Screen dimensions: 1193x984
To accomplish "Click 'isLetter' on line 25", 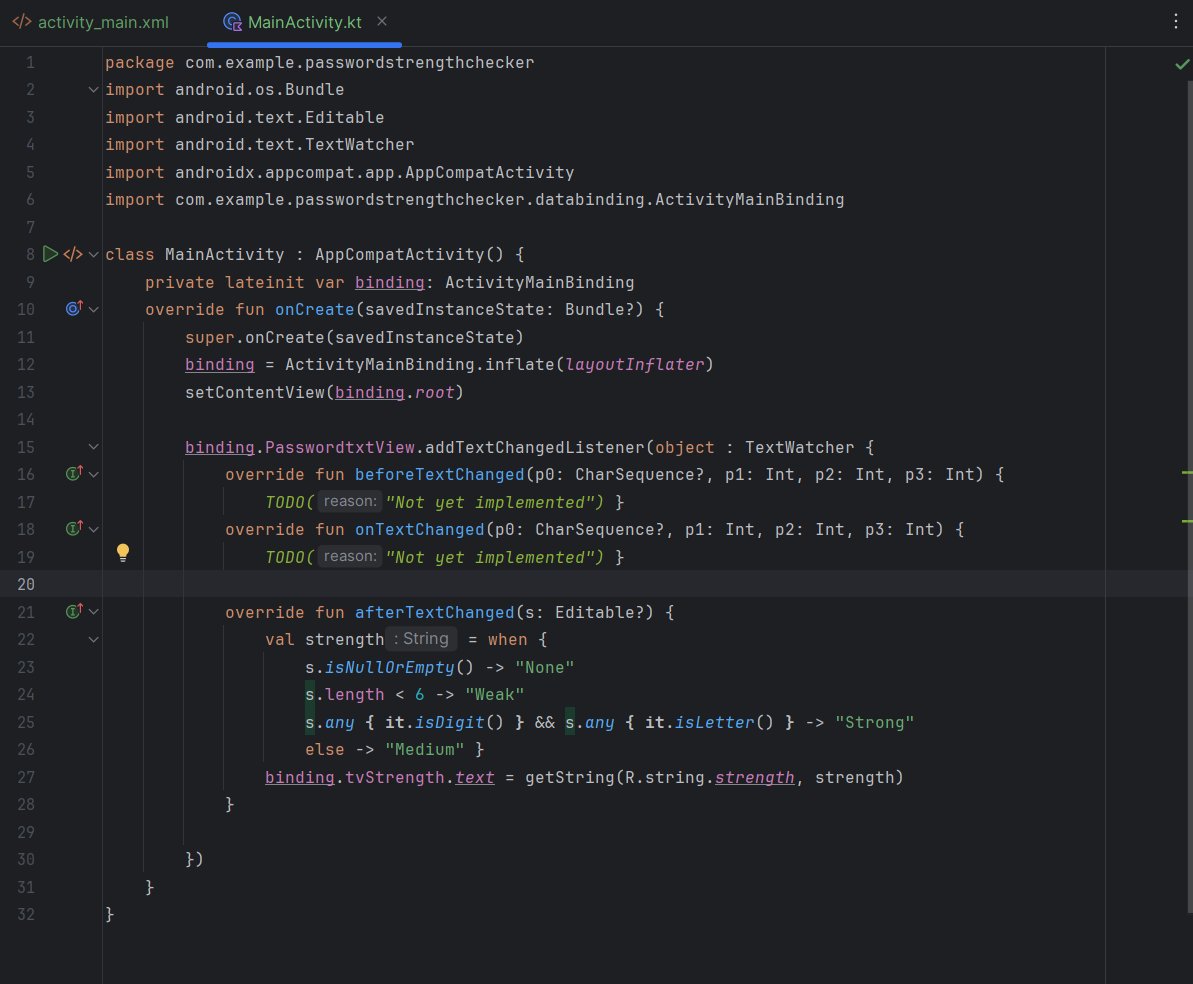I will coord(714,722).
